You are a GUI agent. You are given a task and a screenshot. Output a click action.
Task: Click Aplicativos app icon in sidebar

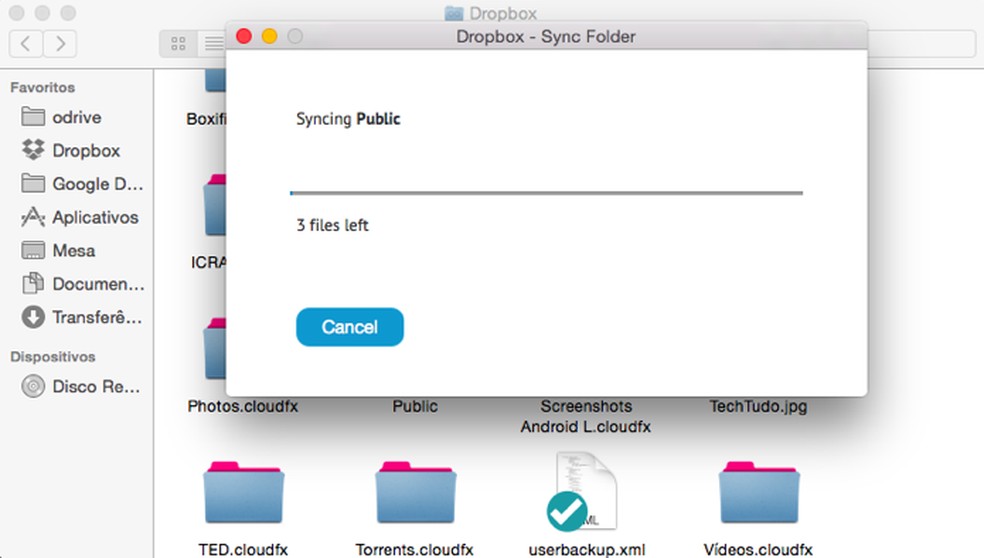[33, 217]
